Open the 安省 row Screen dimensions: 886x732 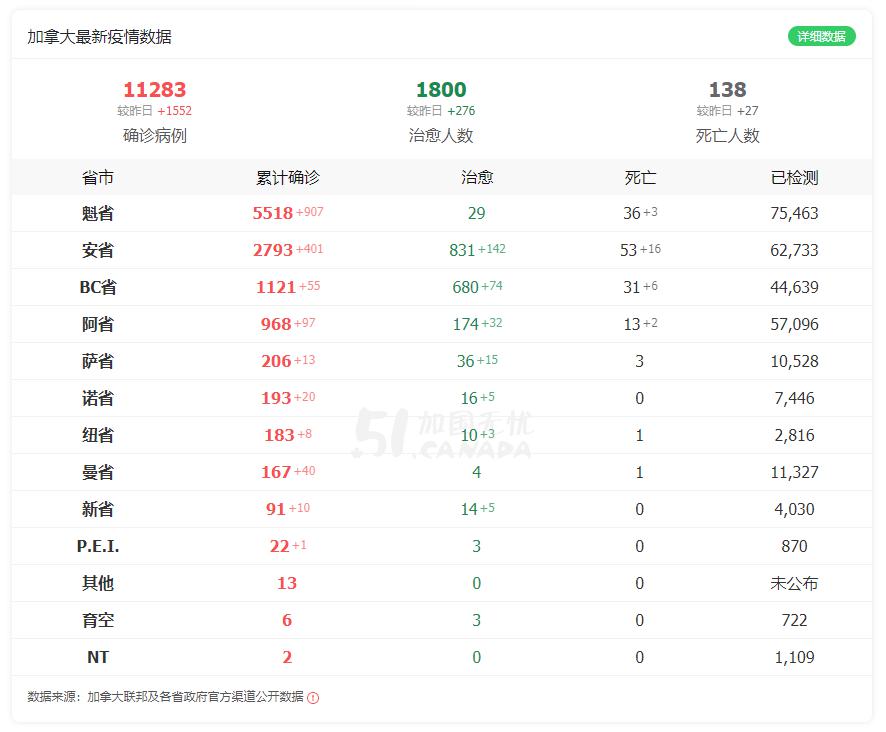(442, 250)
